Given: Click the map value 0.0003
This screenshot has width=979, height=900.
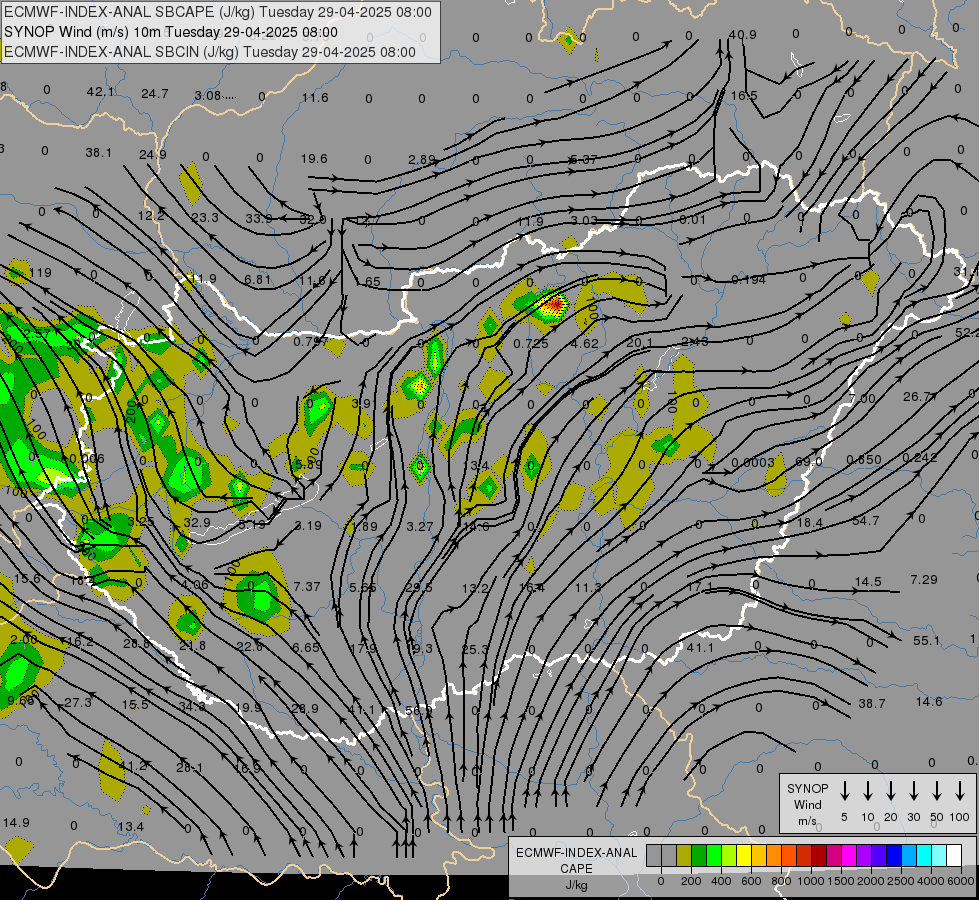Looking at the screenshot, I should 752,462.
